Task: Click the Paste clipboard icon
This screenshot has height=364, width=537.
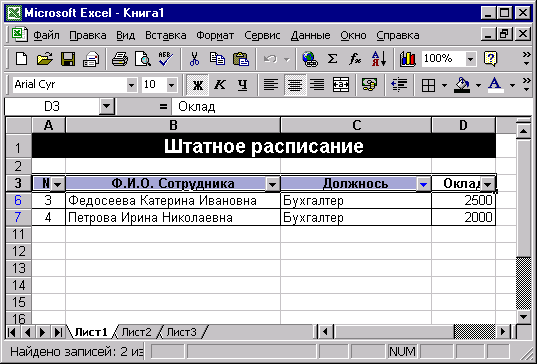Action: [x=241, y=59]
